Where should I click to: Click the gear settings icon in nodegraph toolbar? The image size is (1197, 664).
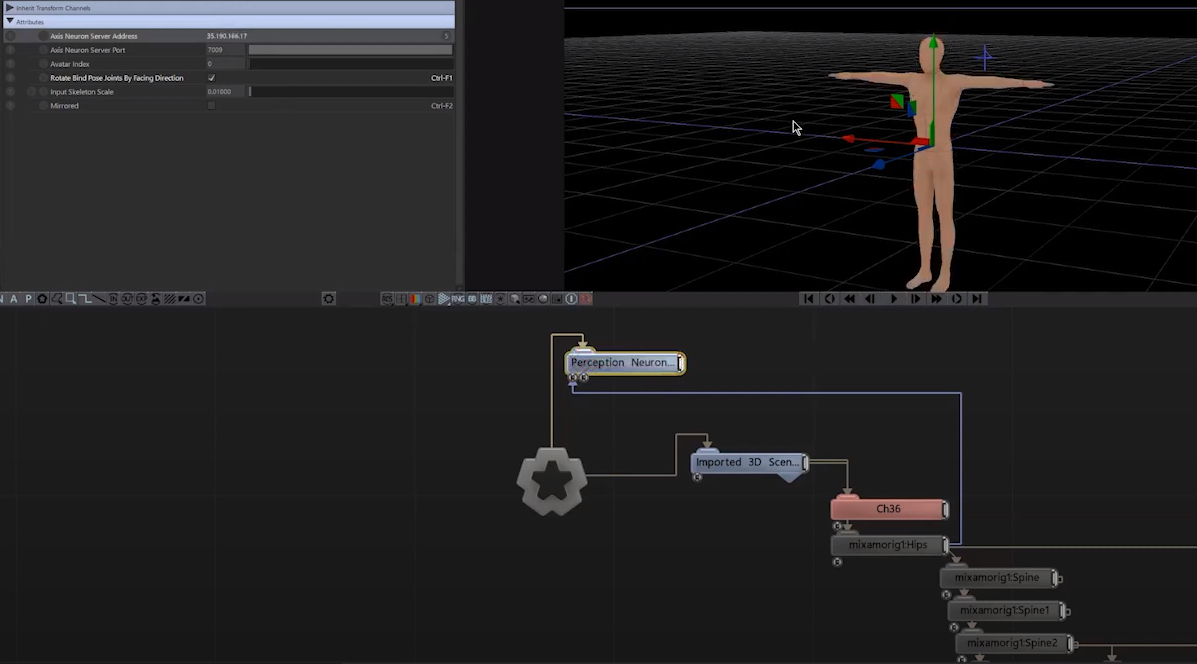(328, 299)
